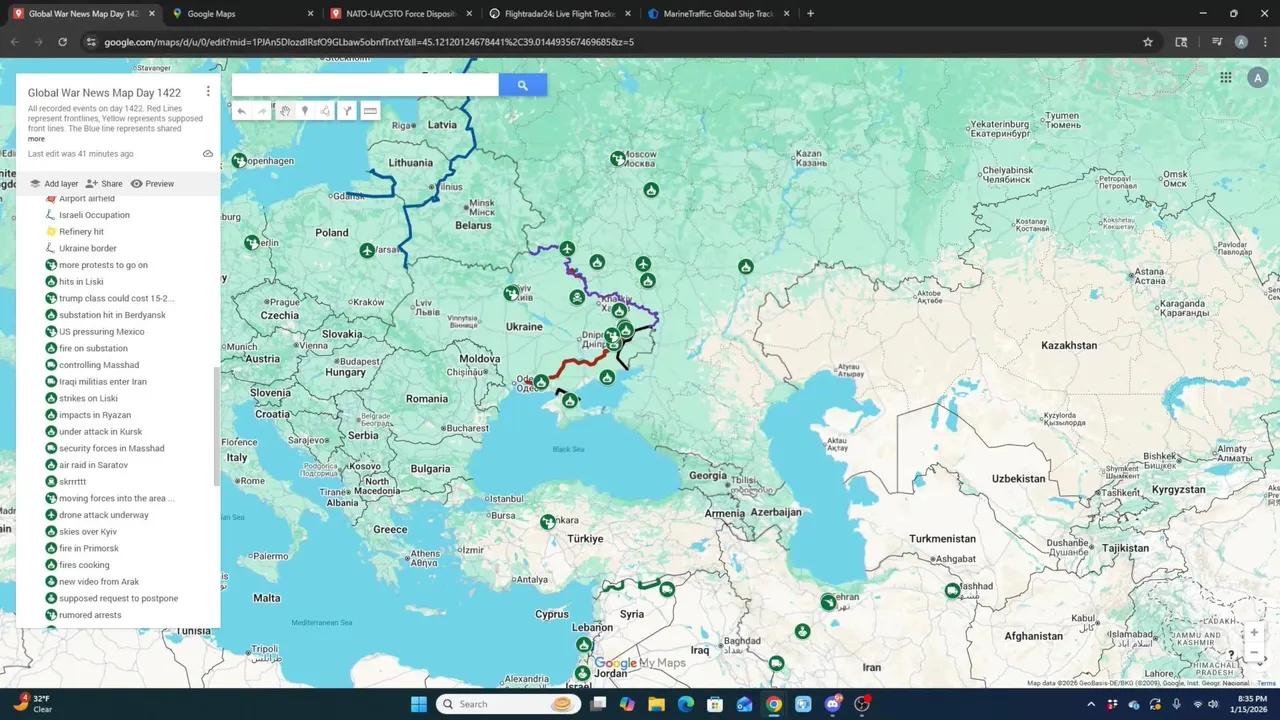Pick the Measure distances ruler tool

(370, 111)
